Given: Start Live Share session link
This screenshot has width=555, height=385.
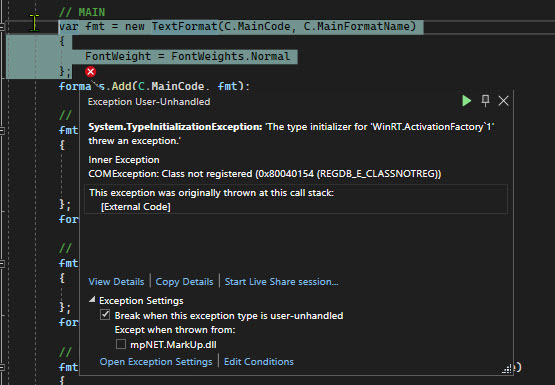Looking at the screenshot, I should [x=281, y=282].
